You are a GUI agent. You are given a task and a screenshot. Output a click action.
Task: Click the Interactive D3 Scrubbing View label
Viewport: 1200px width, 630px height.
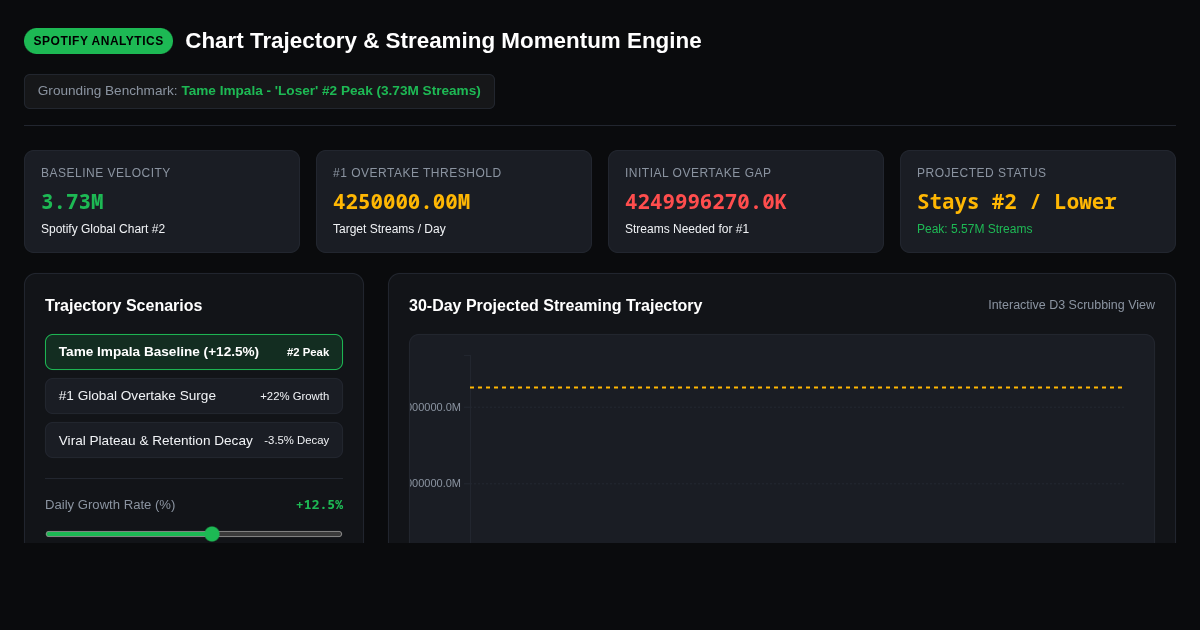(1071, 305)
